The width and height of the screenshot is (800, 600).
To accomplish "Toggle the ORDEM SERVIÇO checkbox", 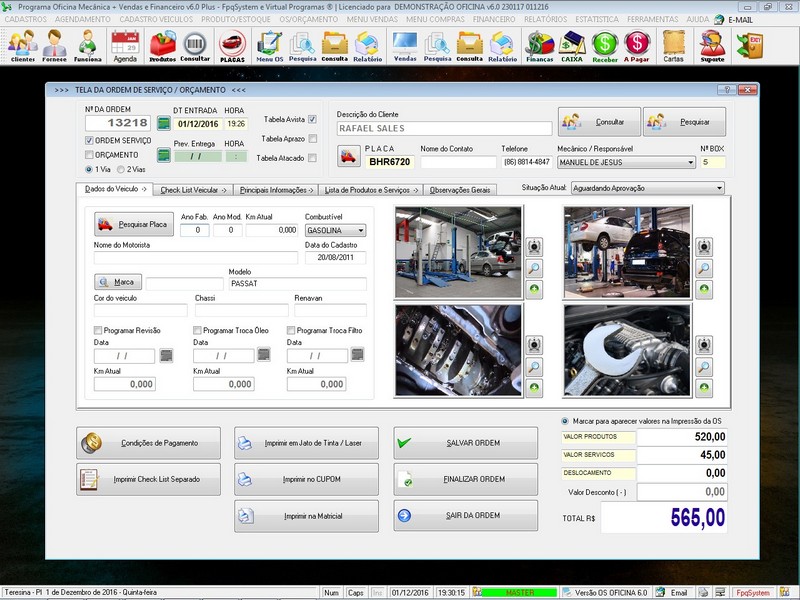I will 90,141.
